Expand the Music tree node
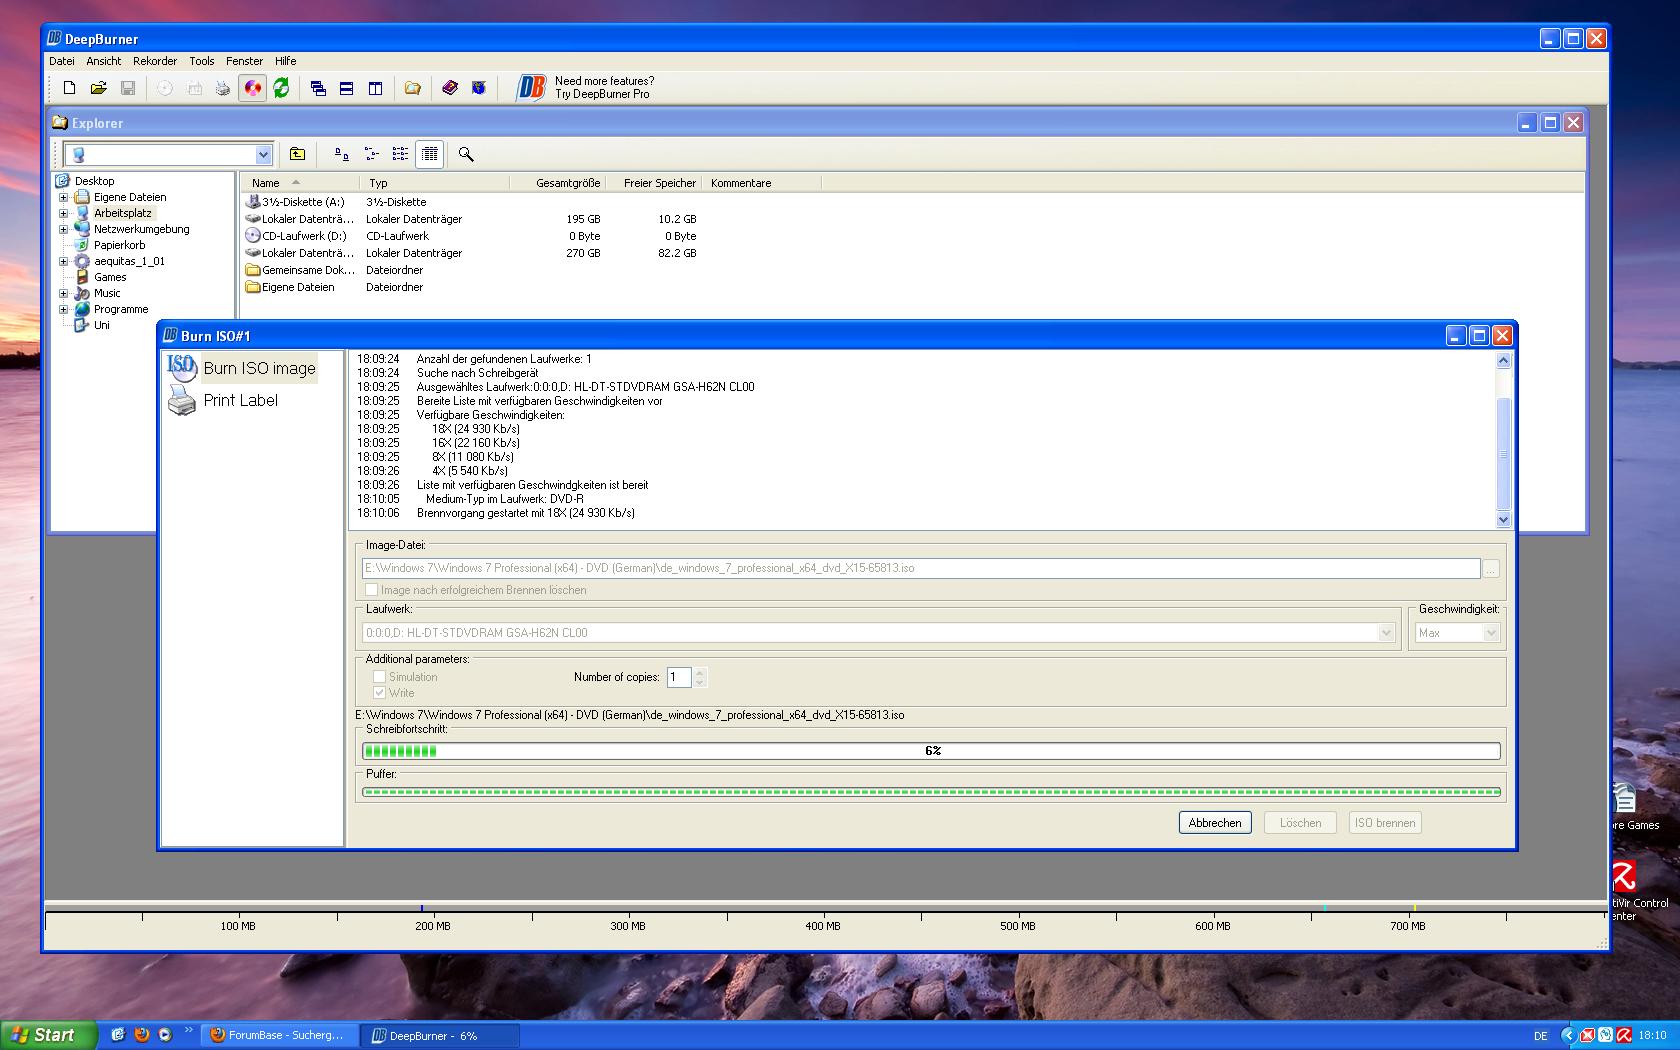1680x1050 pixels. pyautogui.click(x=64, y=293)
